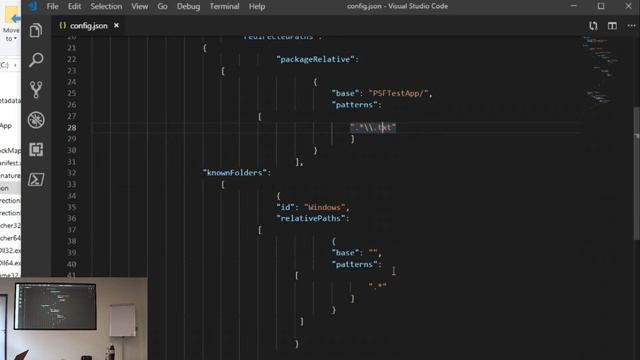The width and height of the screenshot is (640, 360).
Task: Click the "Windows" id value
Action: [x=324, y=207]
